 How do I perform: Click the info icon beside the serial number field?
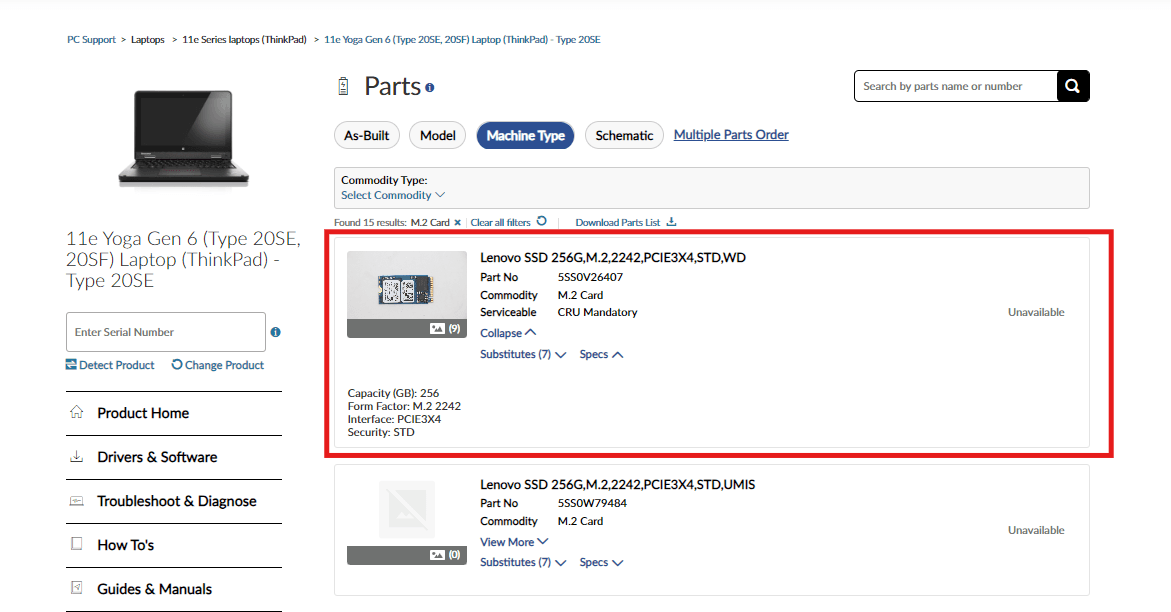click(275, 331)
